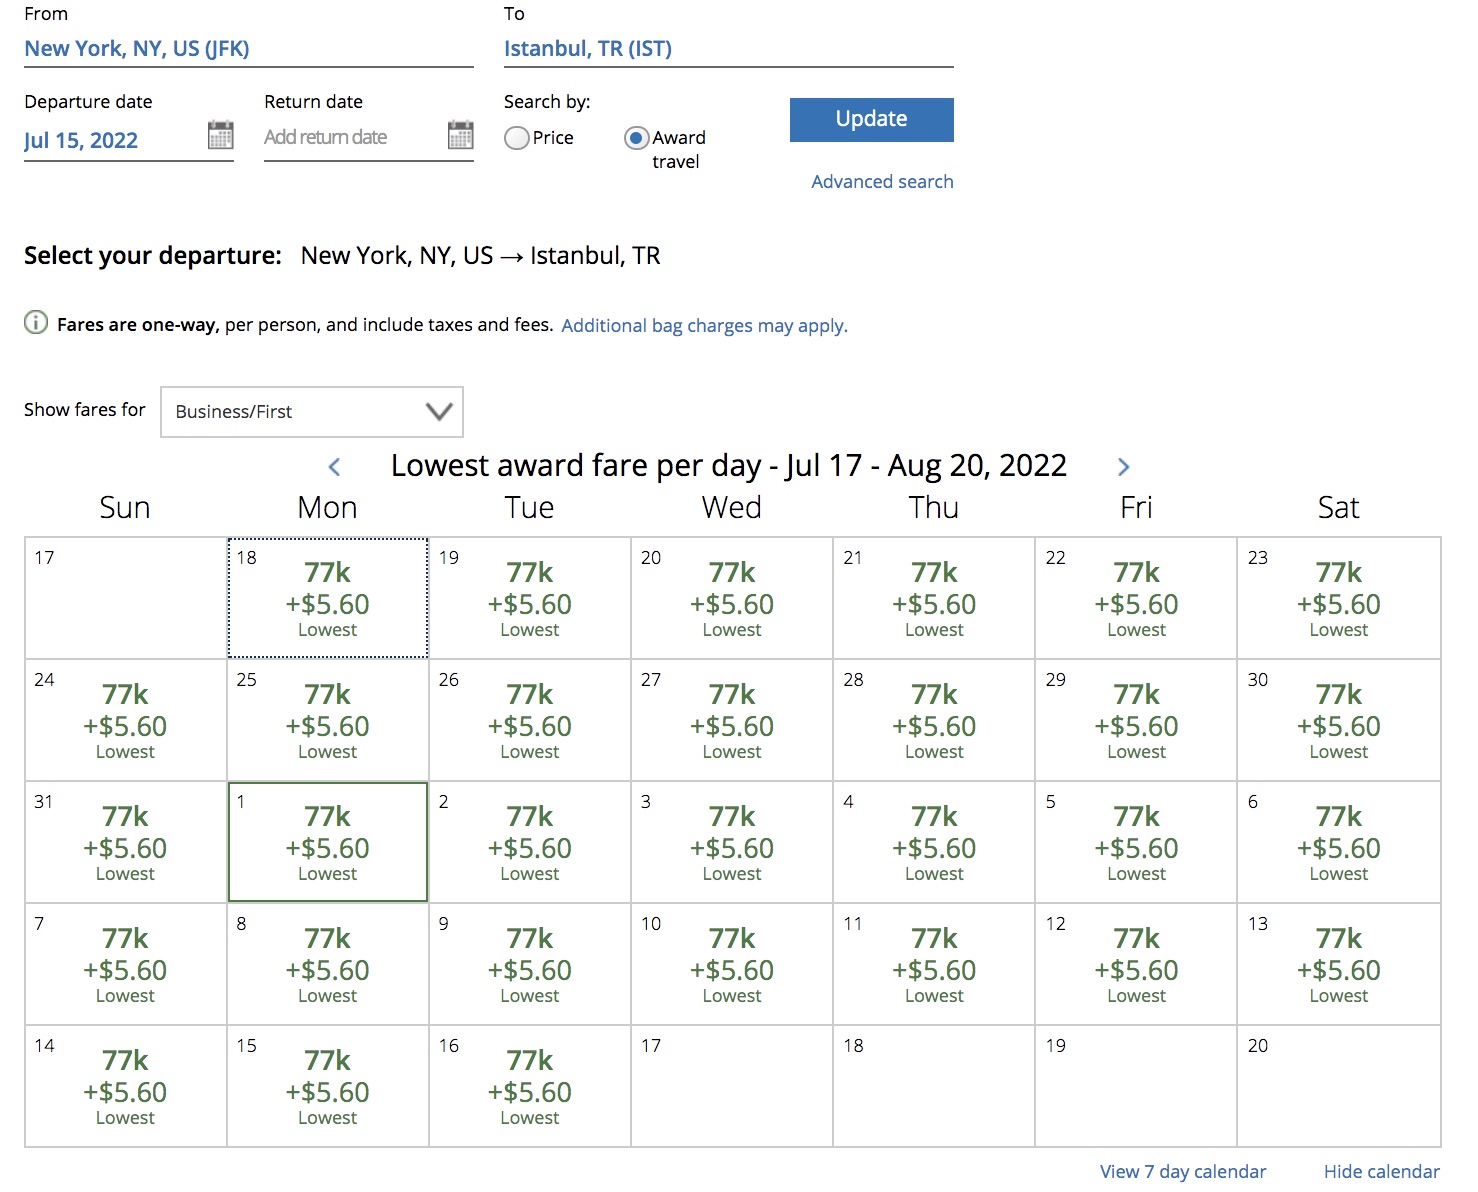Select the Price search radio button
This screenshot has width=1478, height=1192.
coord(517,138)
